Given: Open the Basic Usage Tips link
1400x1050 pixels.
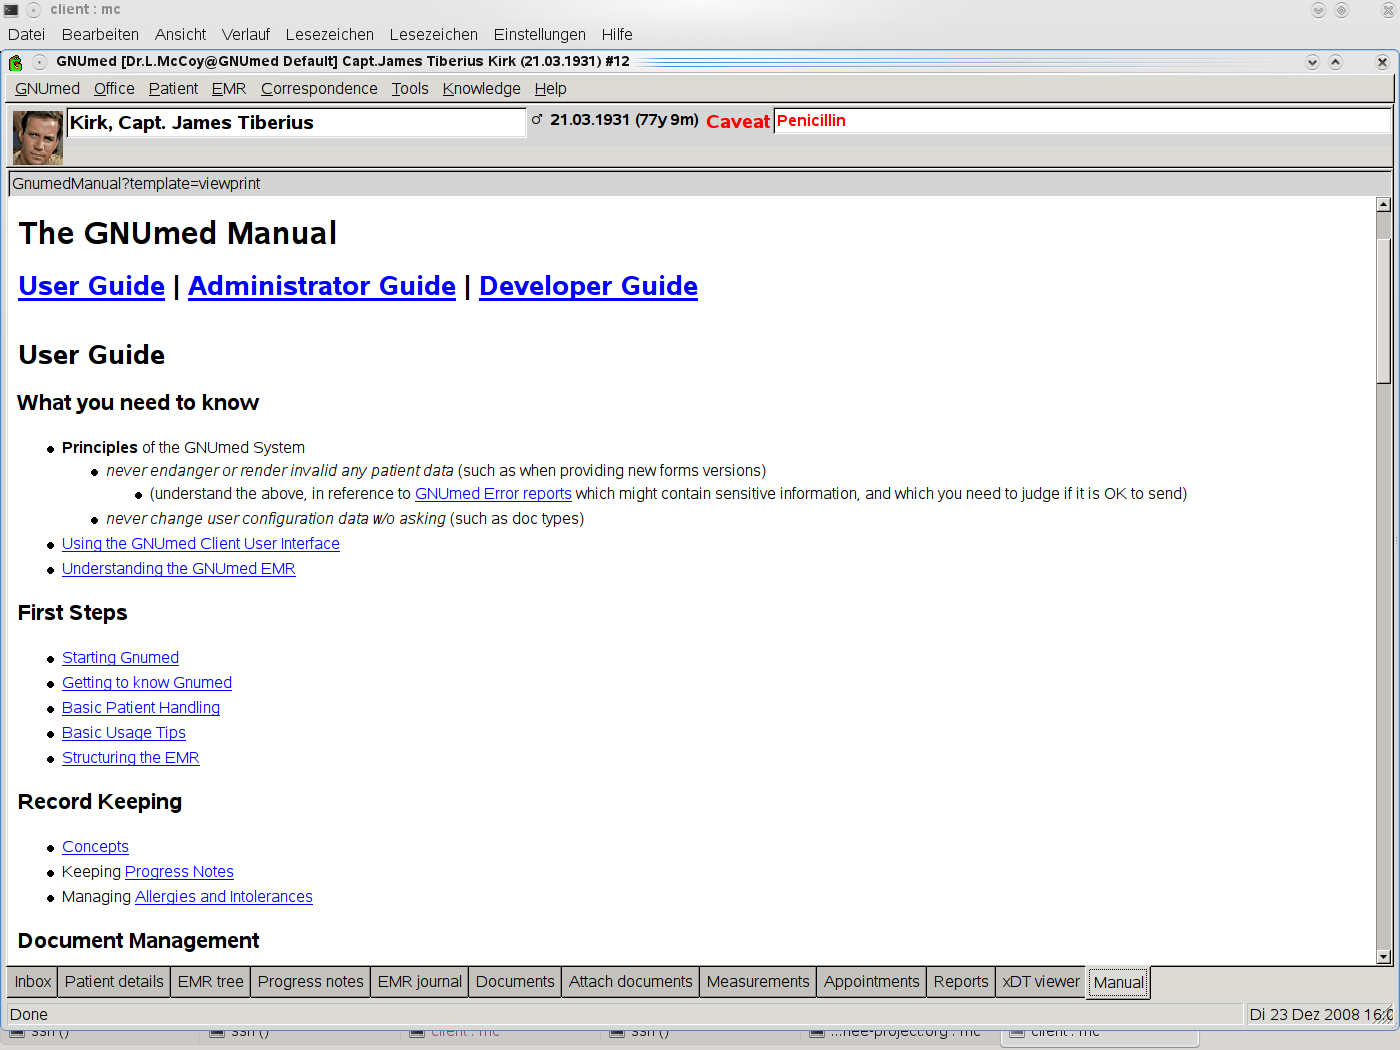Looking at the screenshot, I should [123, 733].
